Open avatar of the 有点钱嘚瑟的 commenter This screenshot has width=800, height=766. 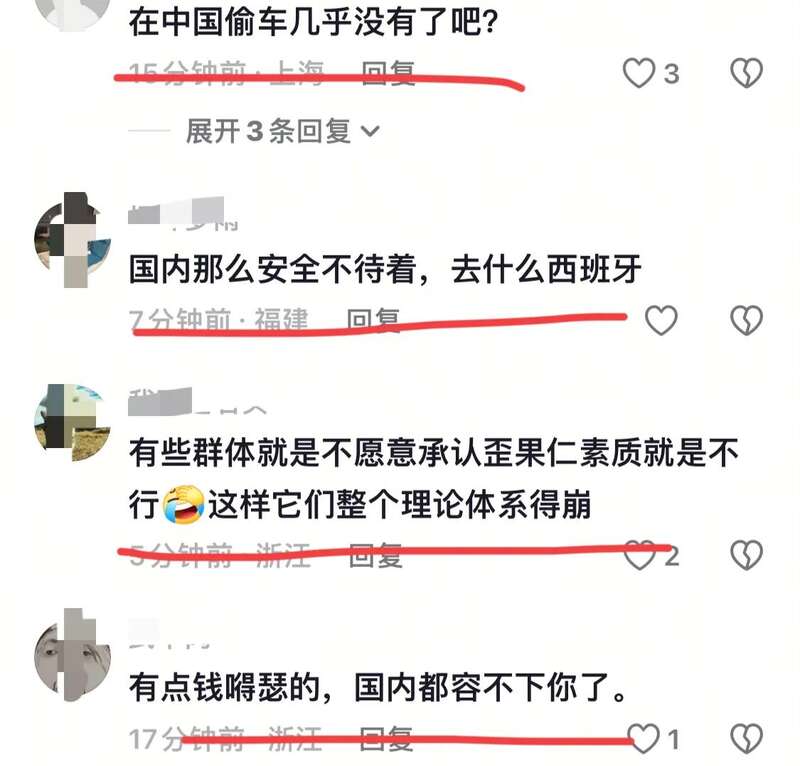[x=72, y=654]
